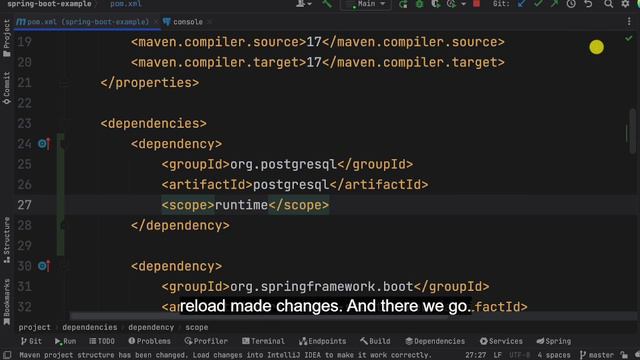Select dependency in XML breadcrumb
The width and height of the screenshot is (640, 360).
(x=151, y=327)
